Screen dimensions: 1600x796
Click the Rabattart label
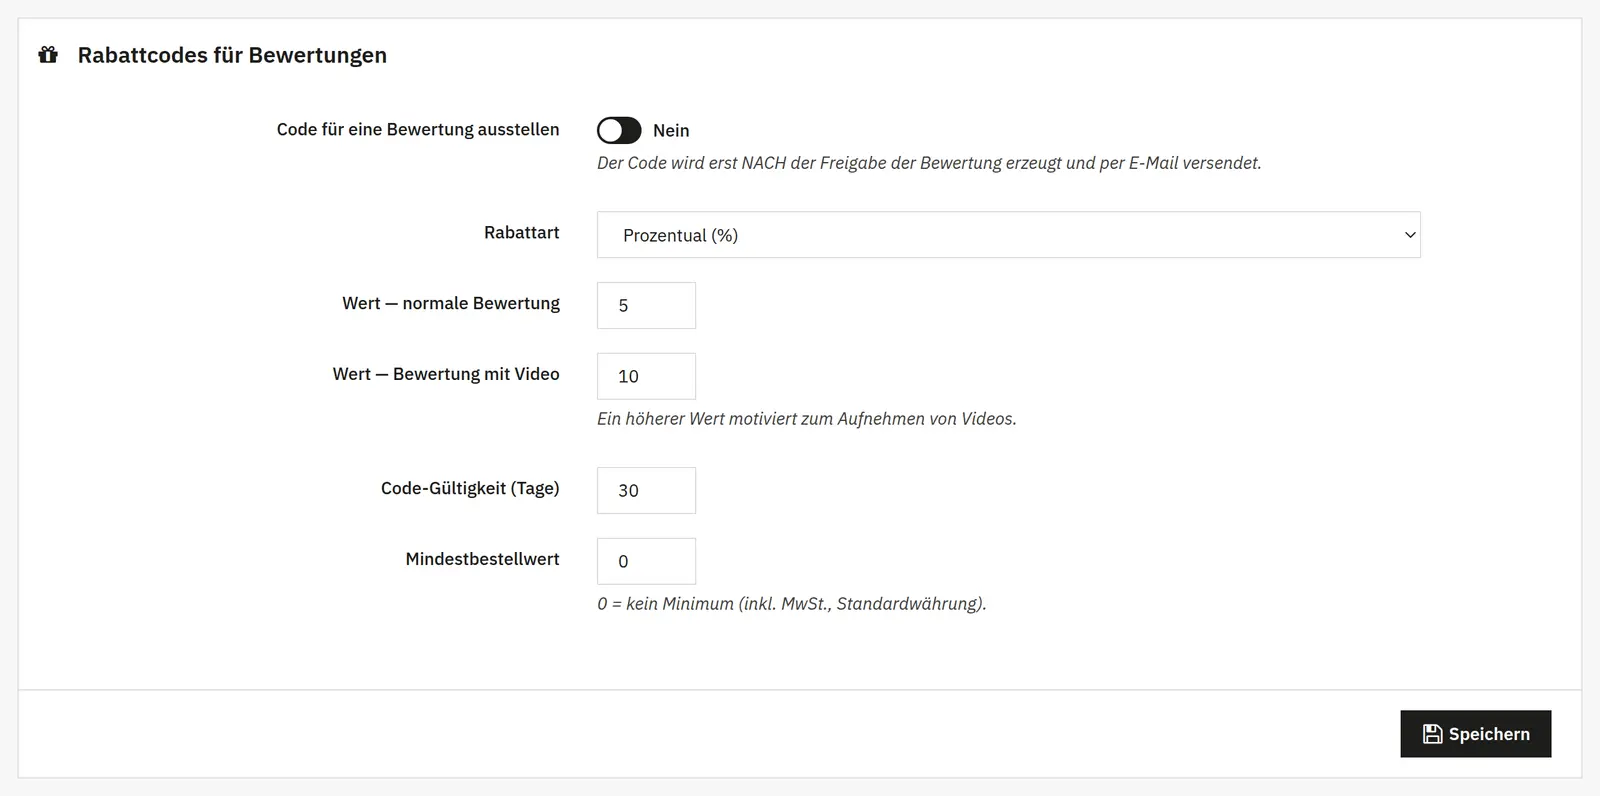[522, 232]
